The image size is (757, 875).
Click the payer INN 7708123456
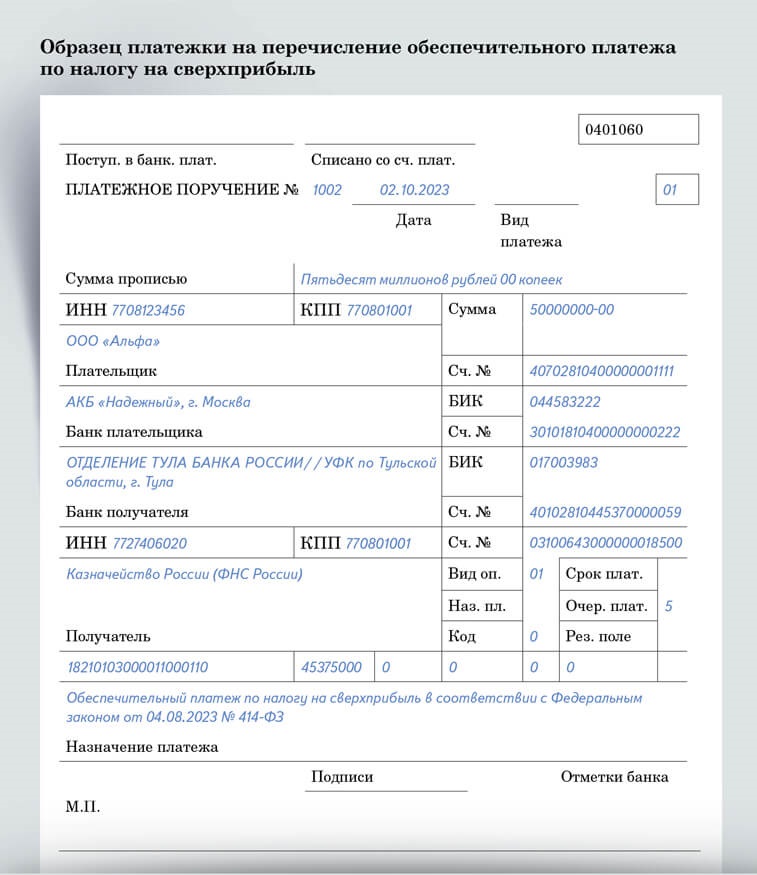[148, 311]
